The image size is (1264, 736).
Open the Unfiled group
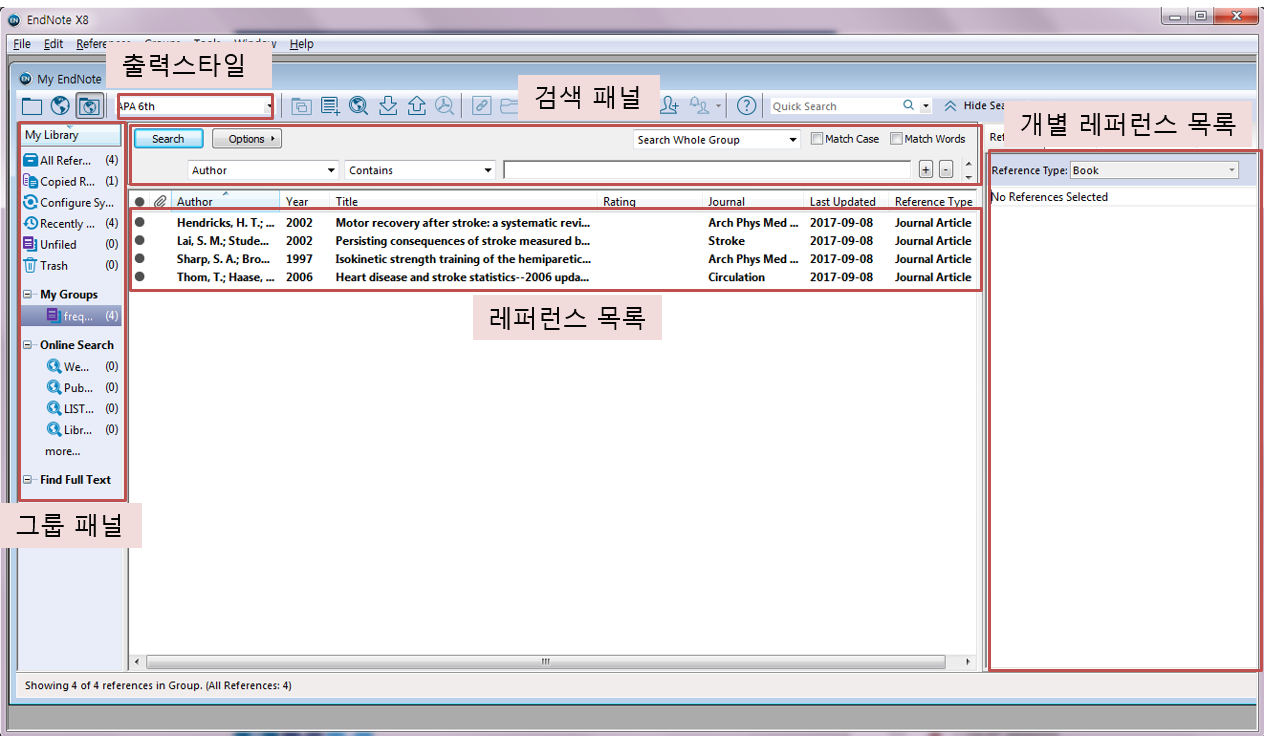(71, 245)
